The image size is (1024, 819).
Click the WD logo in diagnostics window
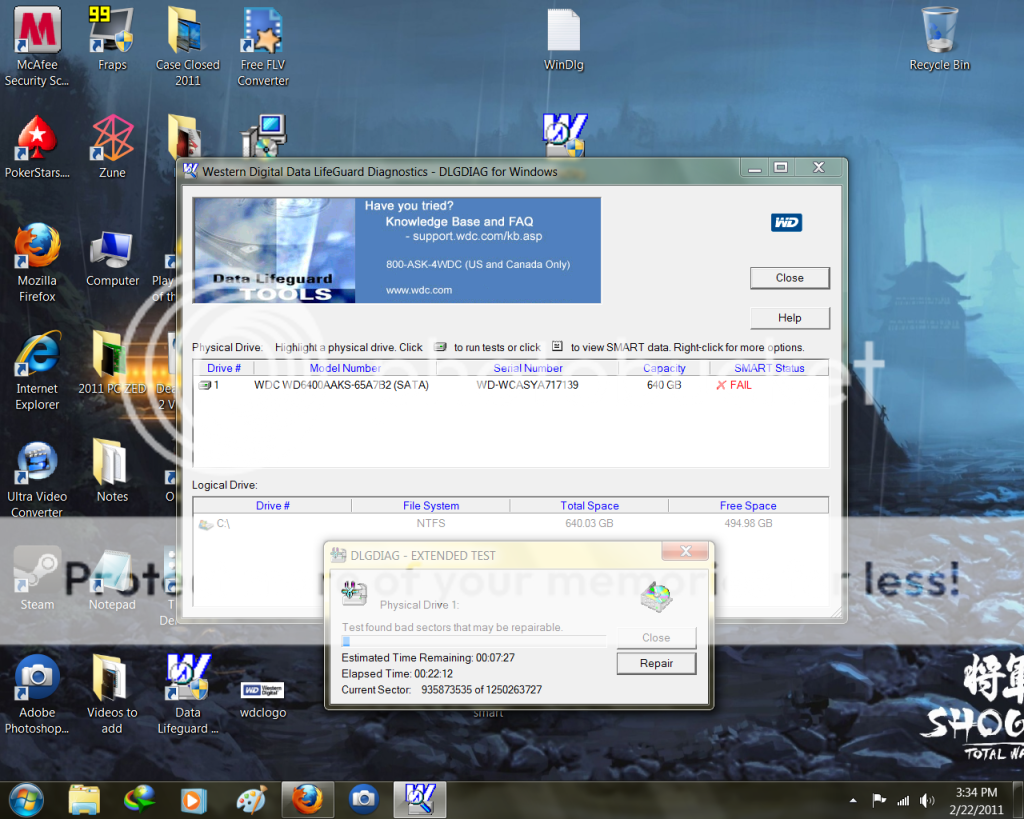click(786, 223)
